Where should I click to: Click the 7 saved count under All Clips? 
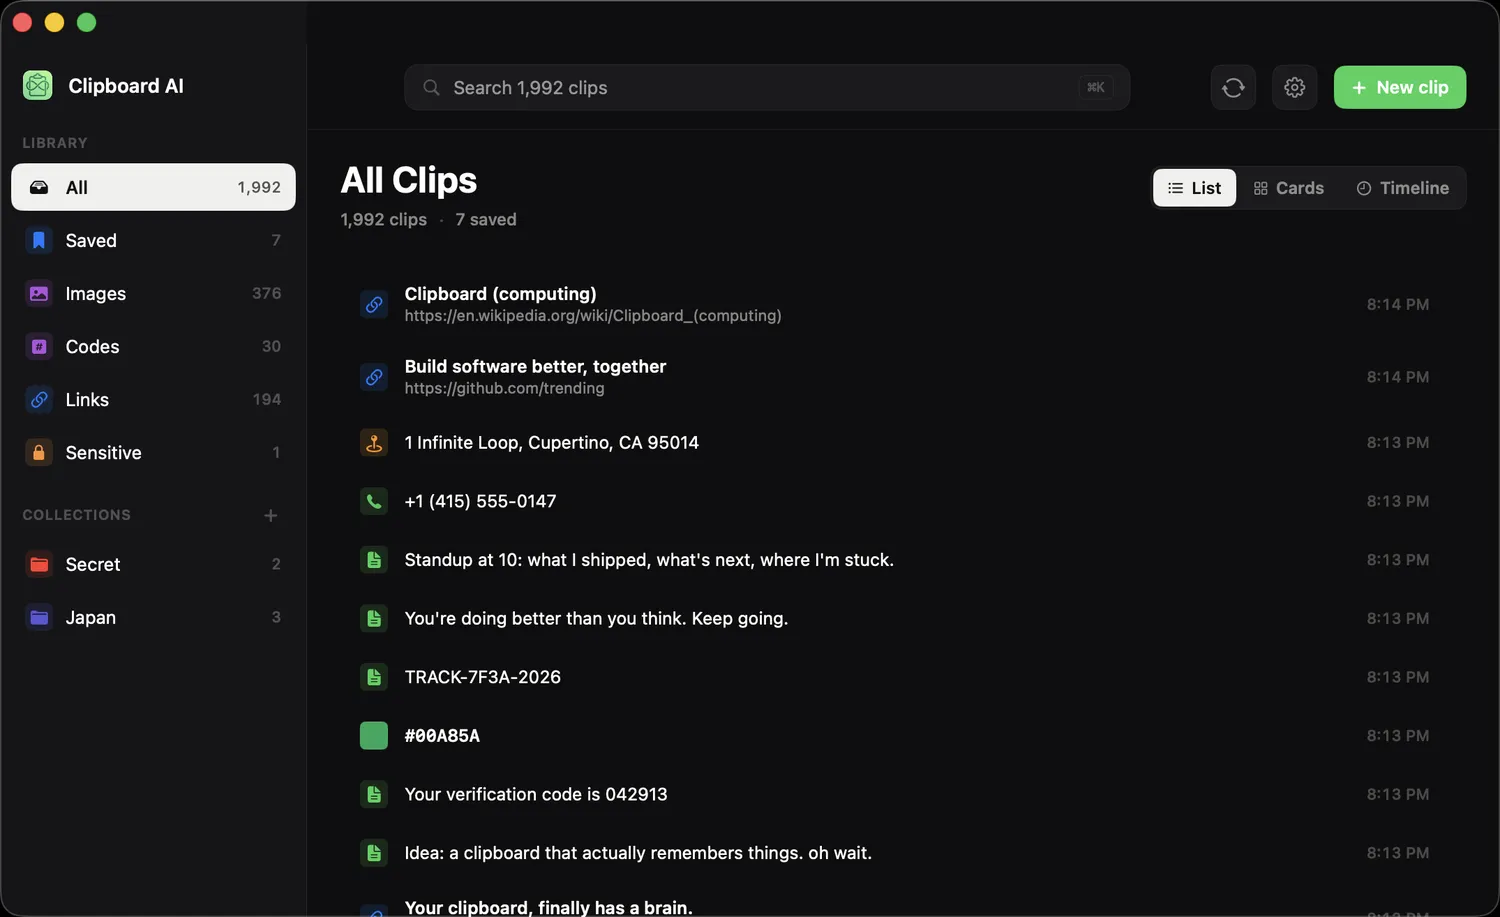(486, 219)
